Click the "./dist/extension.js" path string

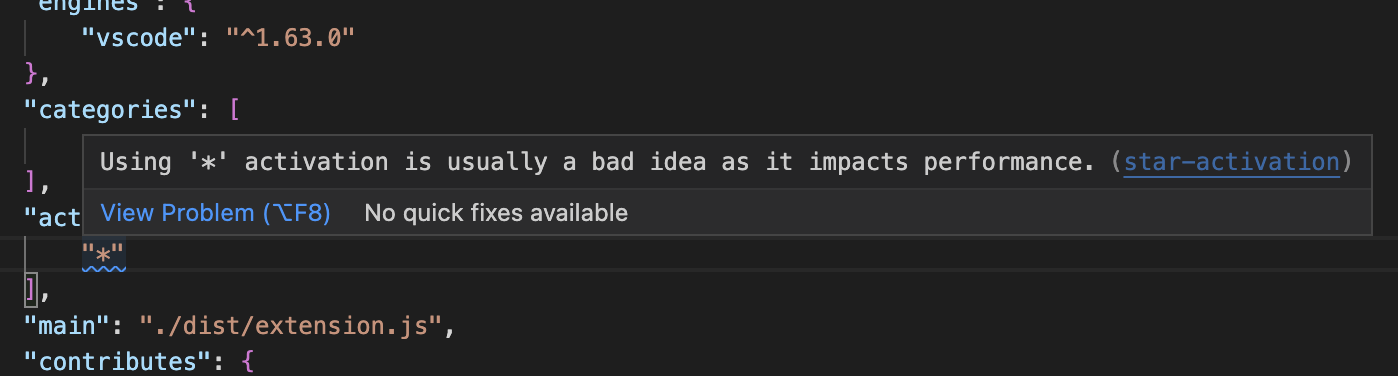tap(290, 326)
